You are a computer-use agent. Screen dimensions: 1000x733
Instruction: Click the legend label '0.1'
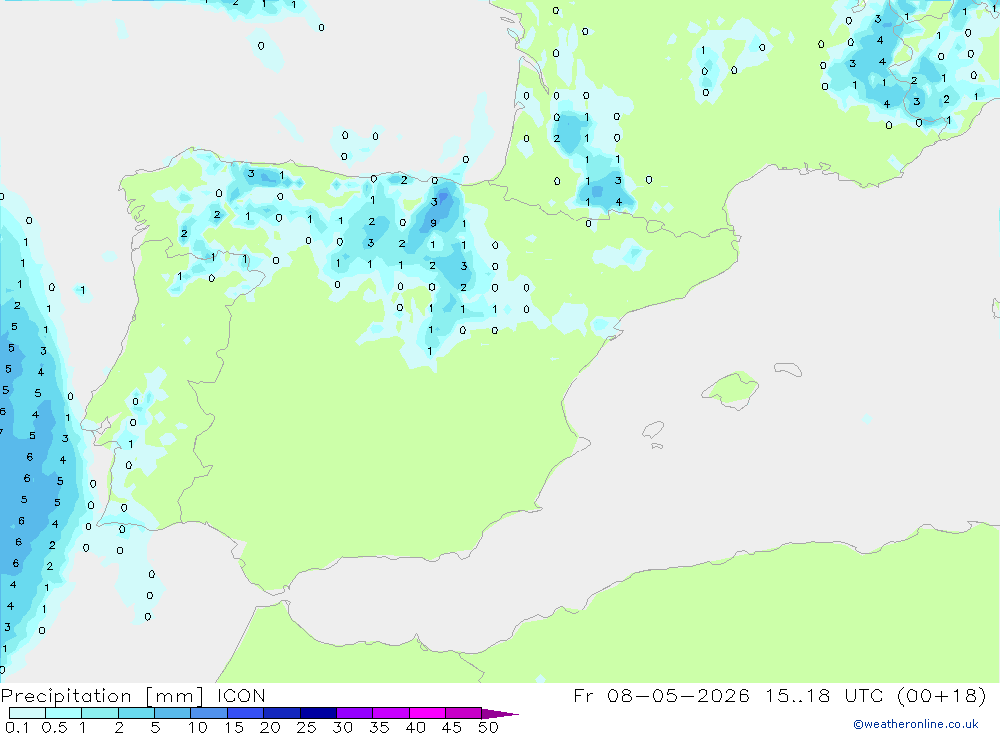click(x=17, y=727)
